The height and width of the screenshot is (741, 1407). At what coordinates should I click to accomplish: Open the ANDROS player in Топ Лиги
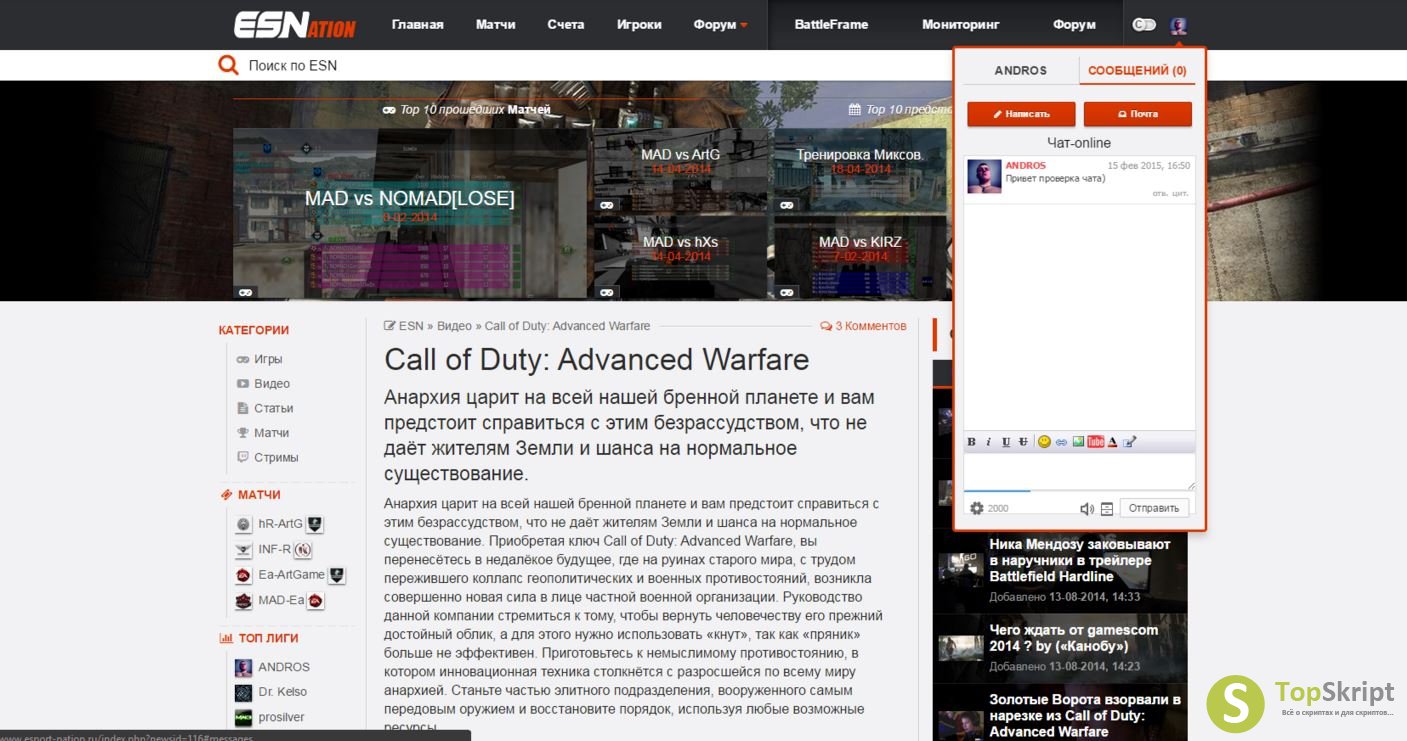(x=284, y=667)
